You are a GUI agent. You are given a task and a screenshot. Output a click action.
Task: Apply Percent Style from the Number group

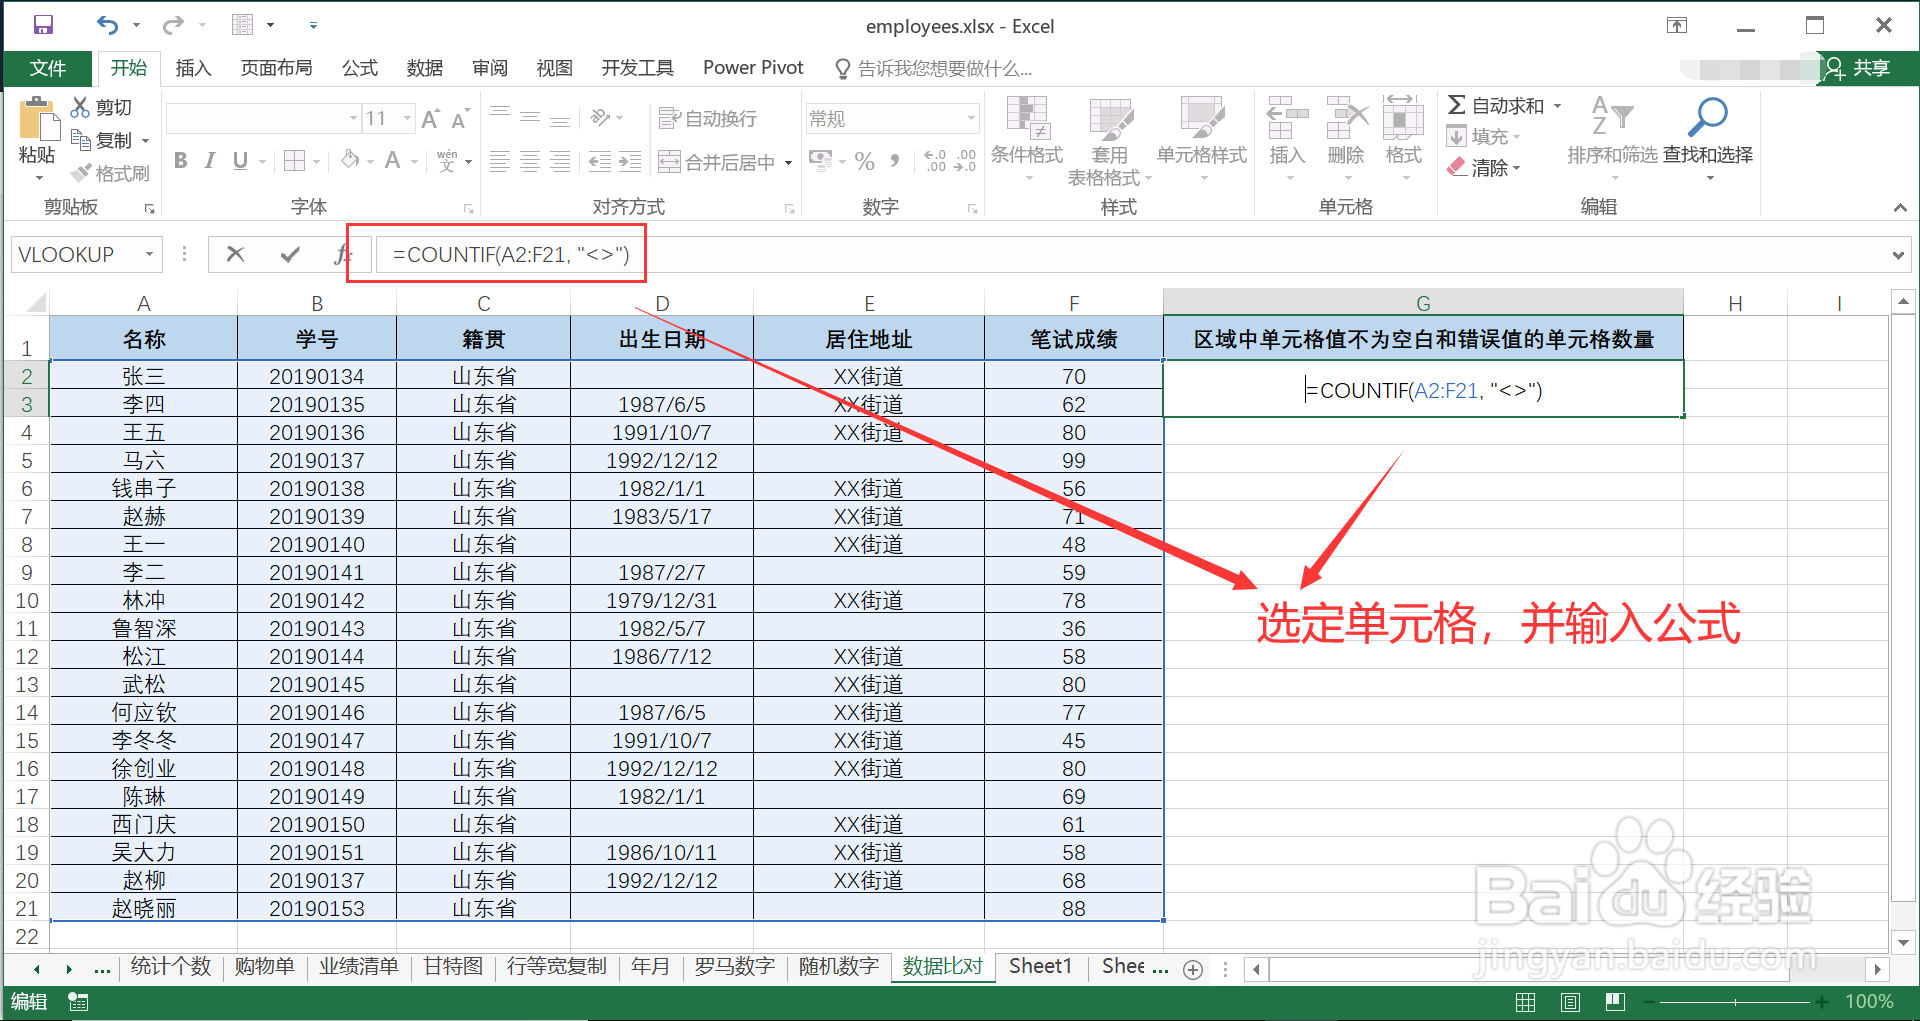click(865, 161)
